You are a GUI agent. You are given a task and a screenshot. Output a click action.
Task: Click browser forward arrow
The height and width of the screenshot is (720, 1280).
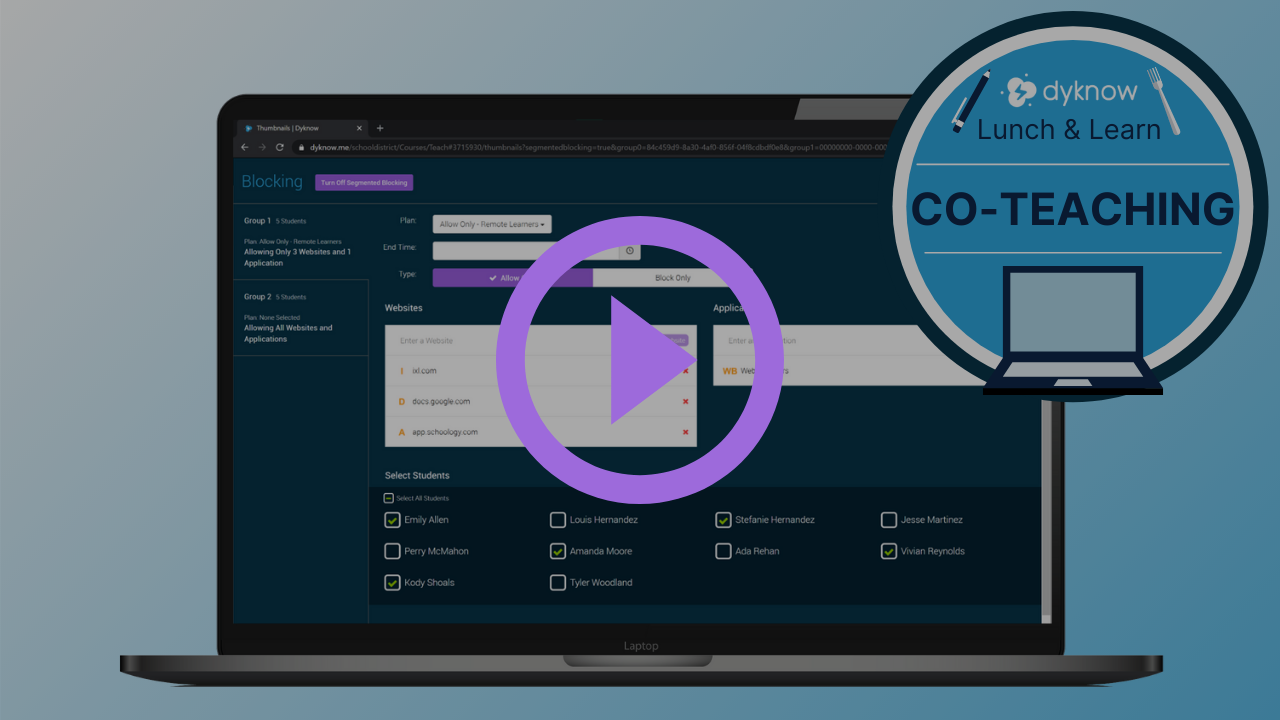(262, 147)
